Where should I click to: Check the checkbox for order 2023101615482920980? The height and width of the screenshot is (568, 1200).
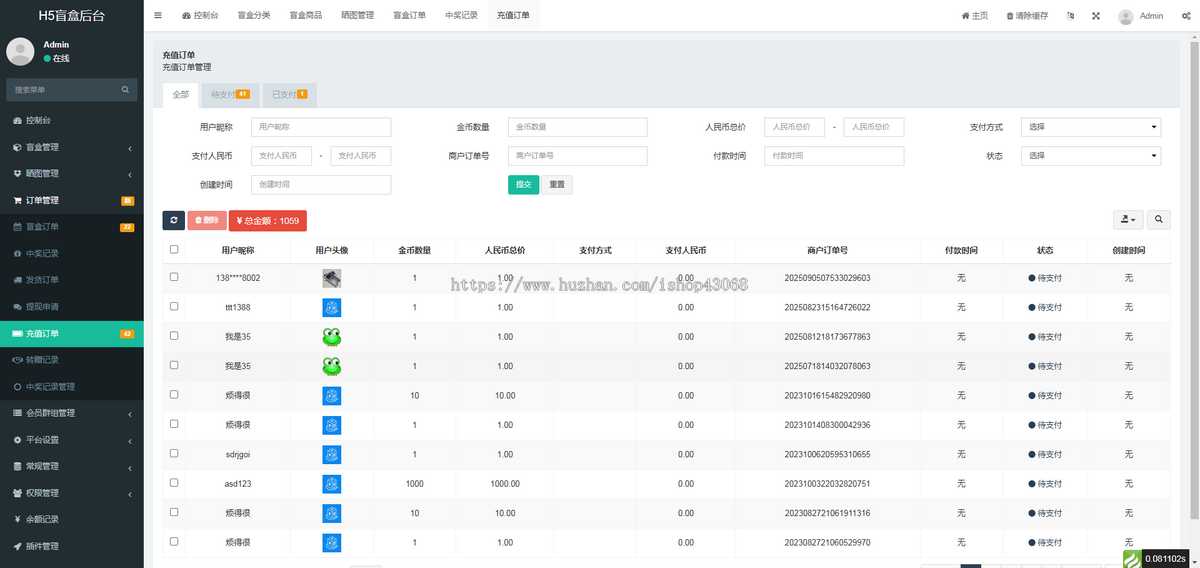coord(174,395)
